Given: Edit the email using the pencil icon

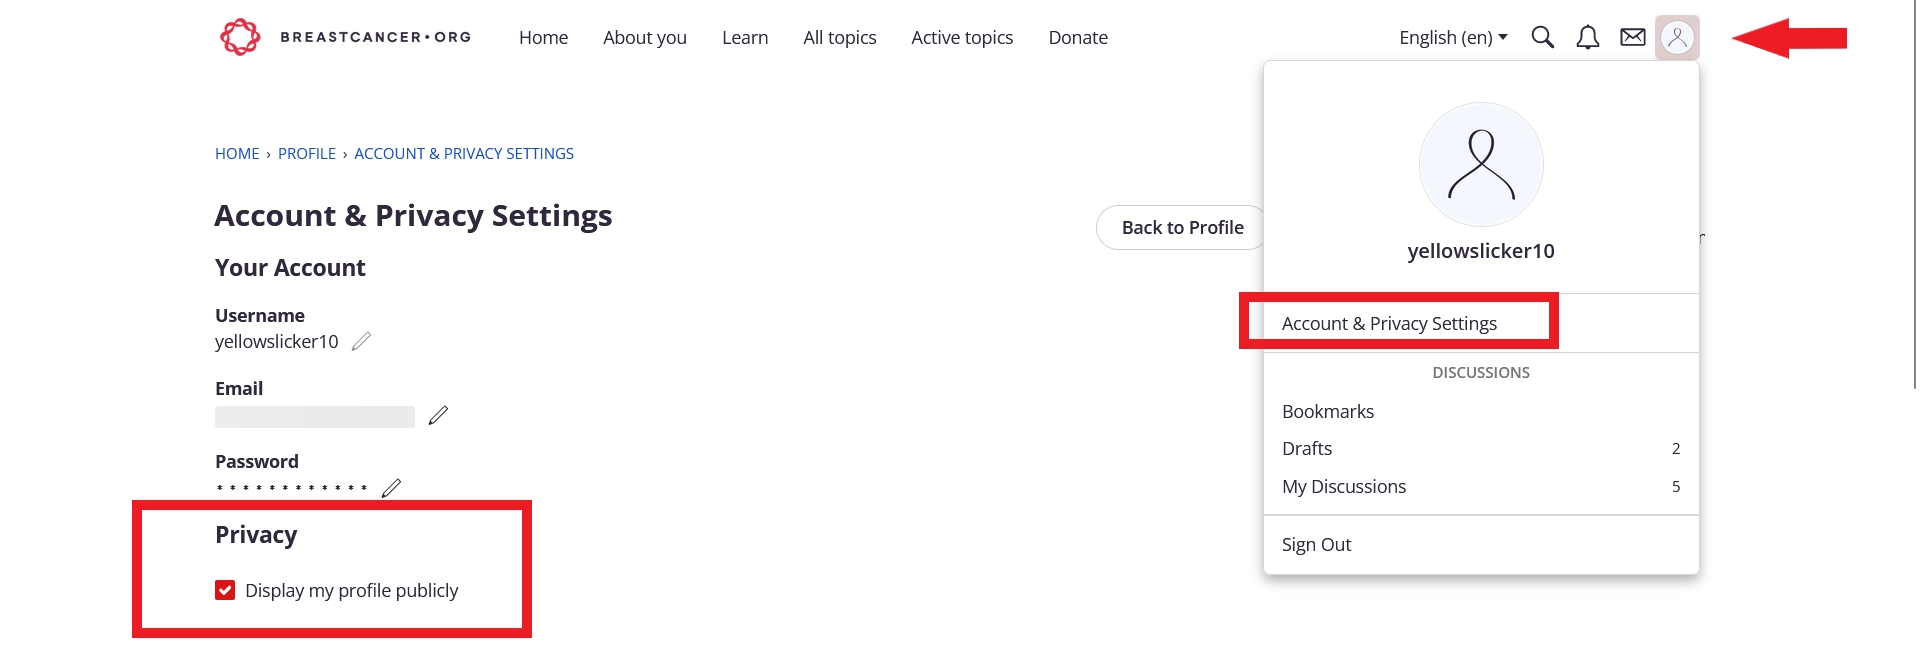Looking at the screenshot, I should pyautogui.click(x=438, y=415).
